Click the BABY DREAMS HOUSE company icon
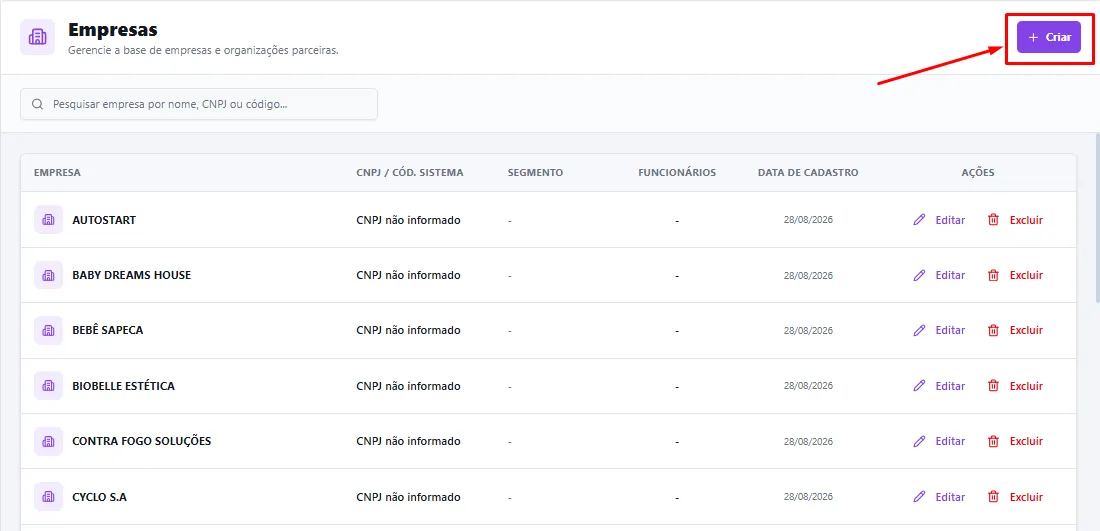 tap(48, 275)
